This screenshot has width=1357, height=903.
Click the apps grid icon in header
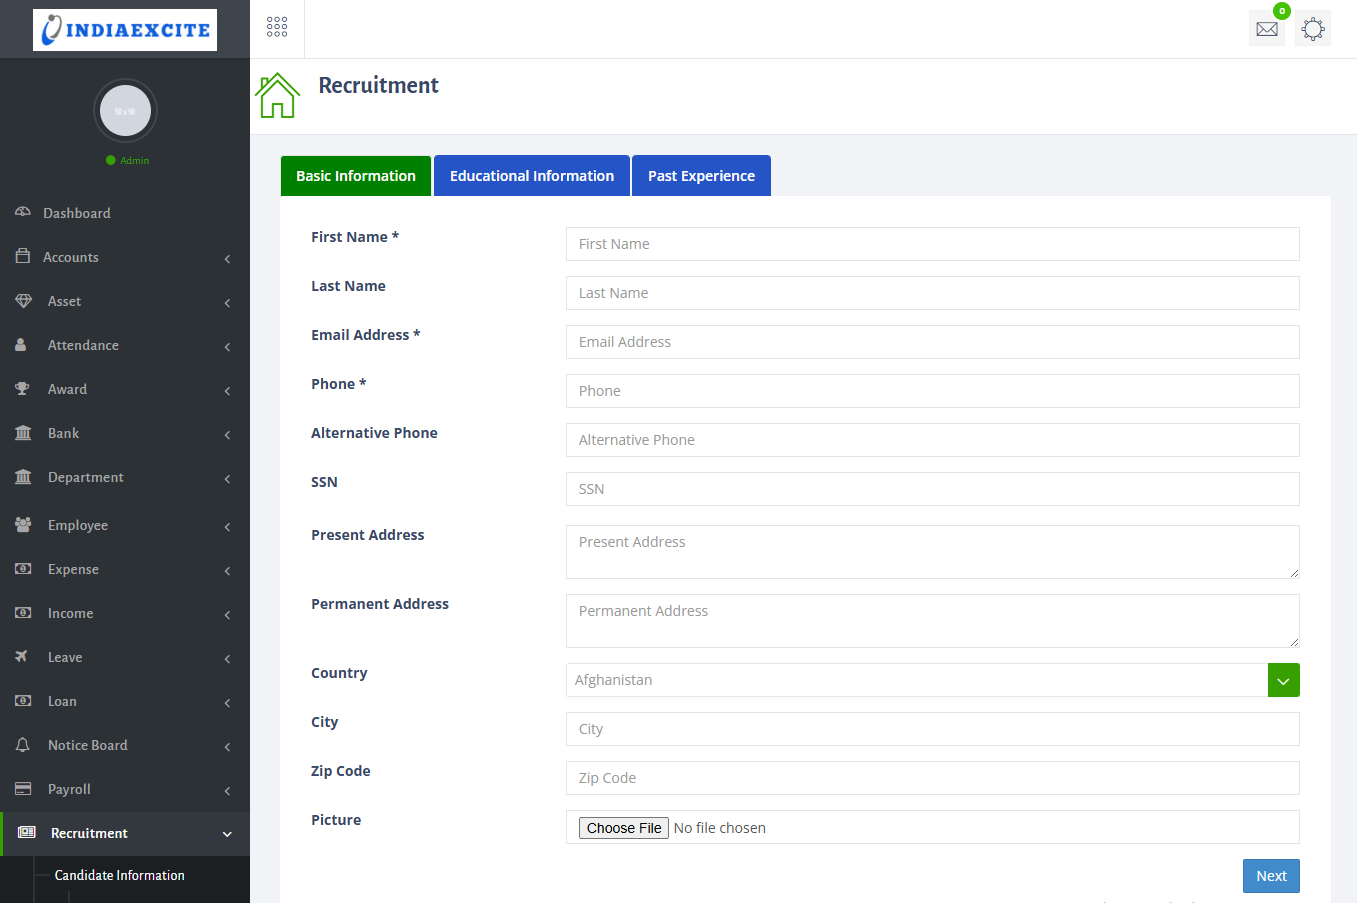point(277,27)
